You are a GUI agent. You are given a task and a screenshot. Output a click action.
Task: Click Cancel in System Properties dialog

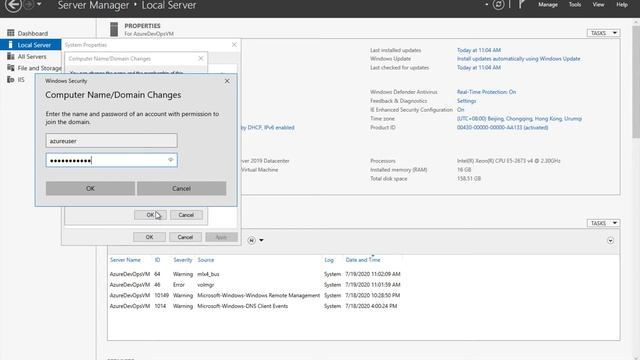tap(185, 237)
